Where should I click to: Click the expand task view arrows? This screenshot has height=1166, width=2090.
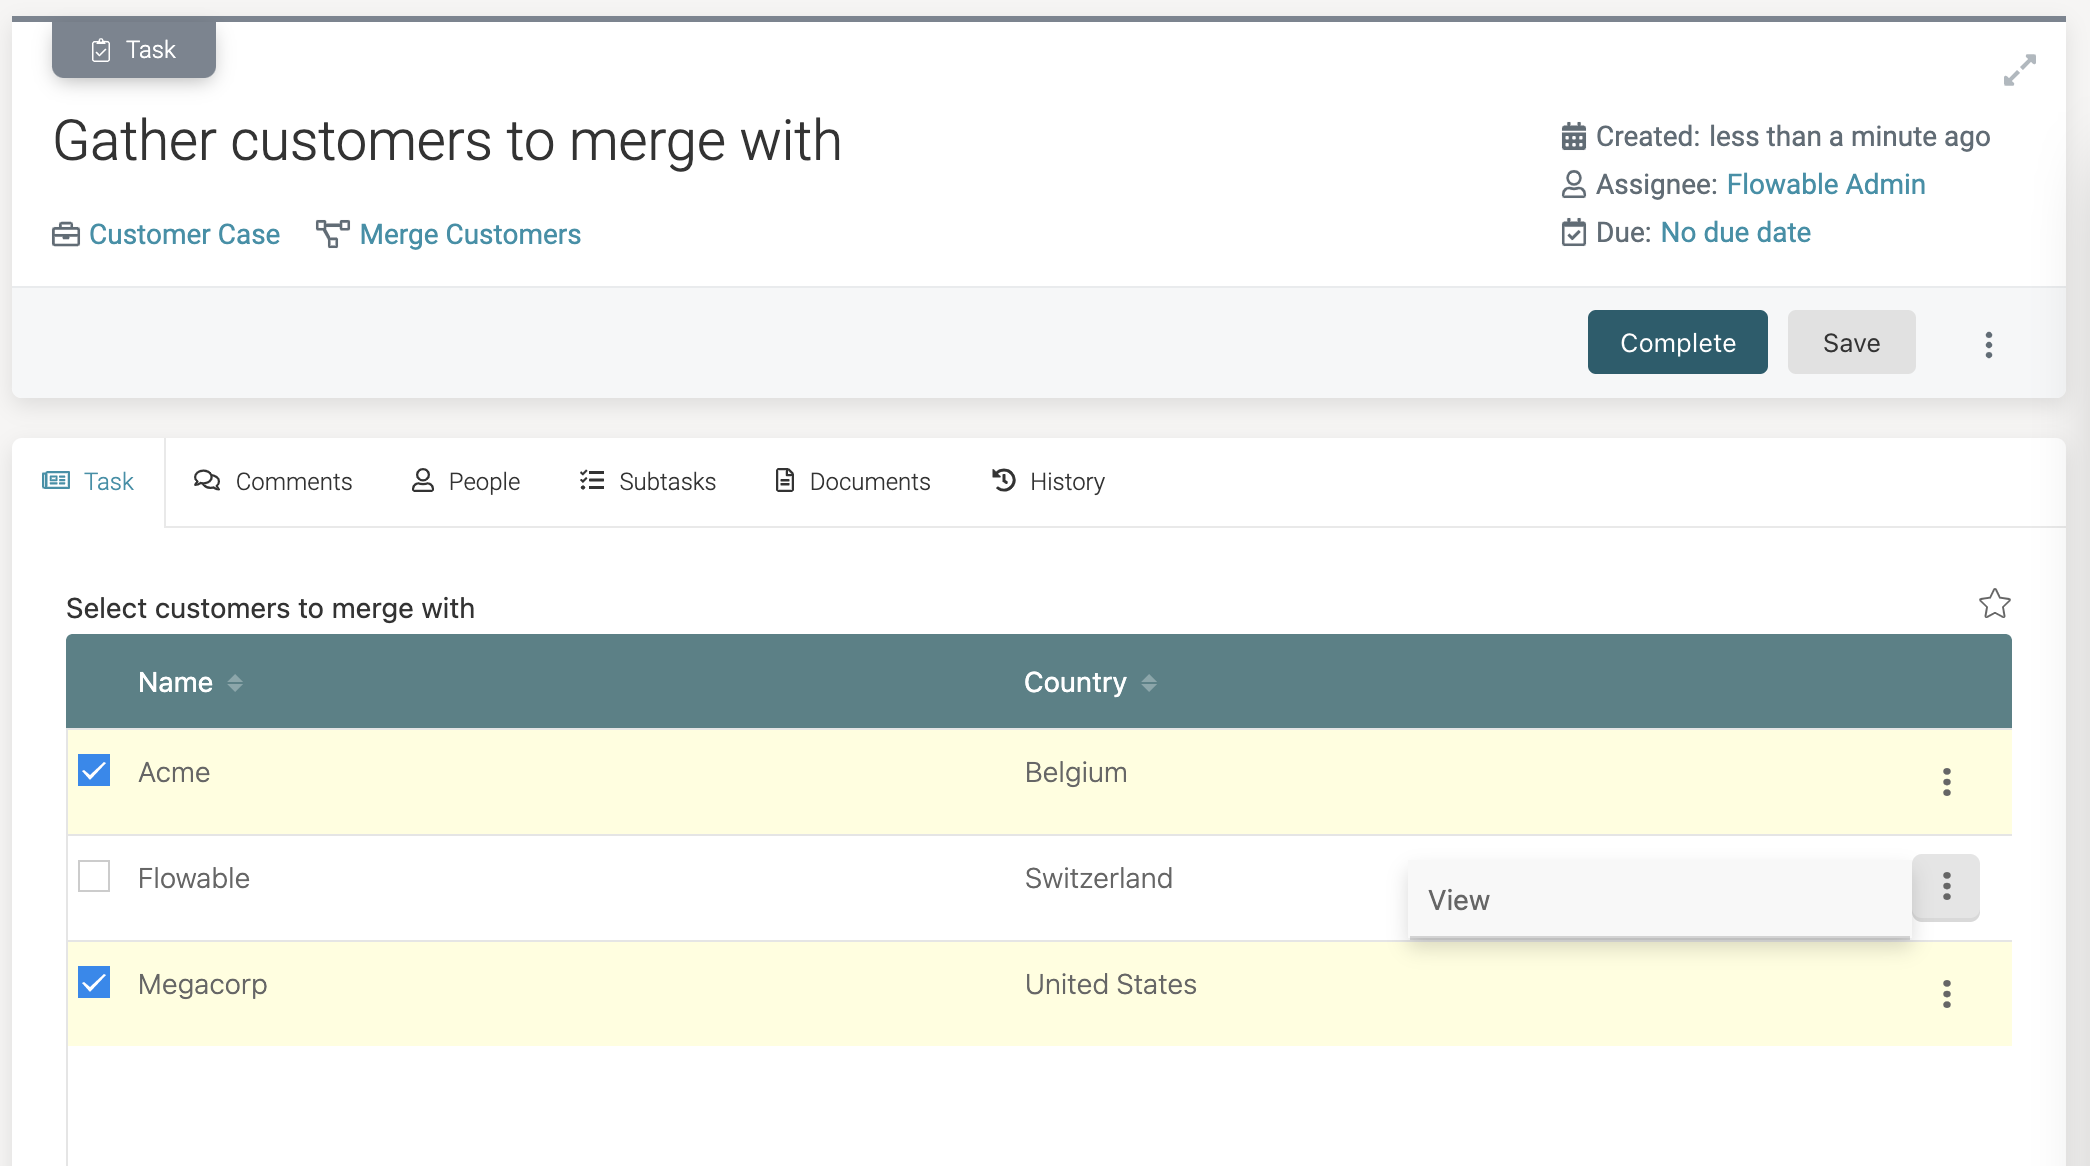[2021, 68]
